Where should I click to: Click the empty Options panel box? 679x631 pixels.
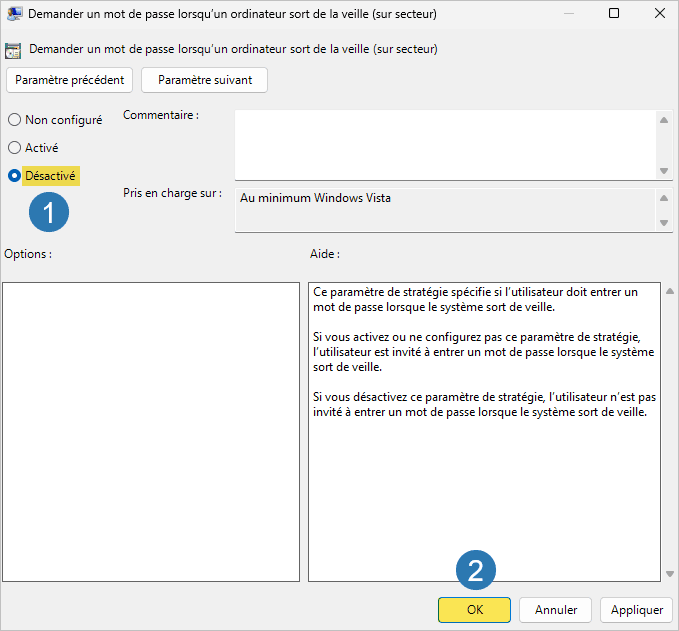151,432
